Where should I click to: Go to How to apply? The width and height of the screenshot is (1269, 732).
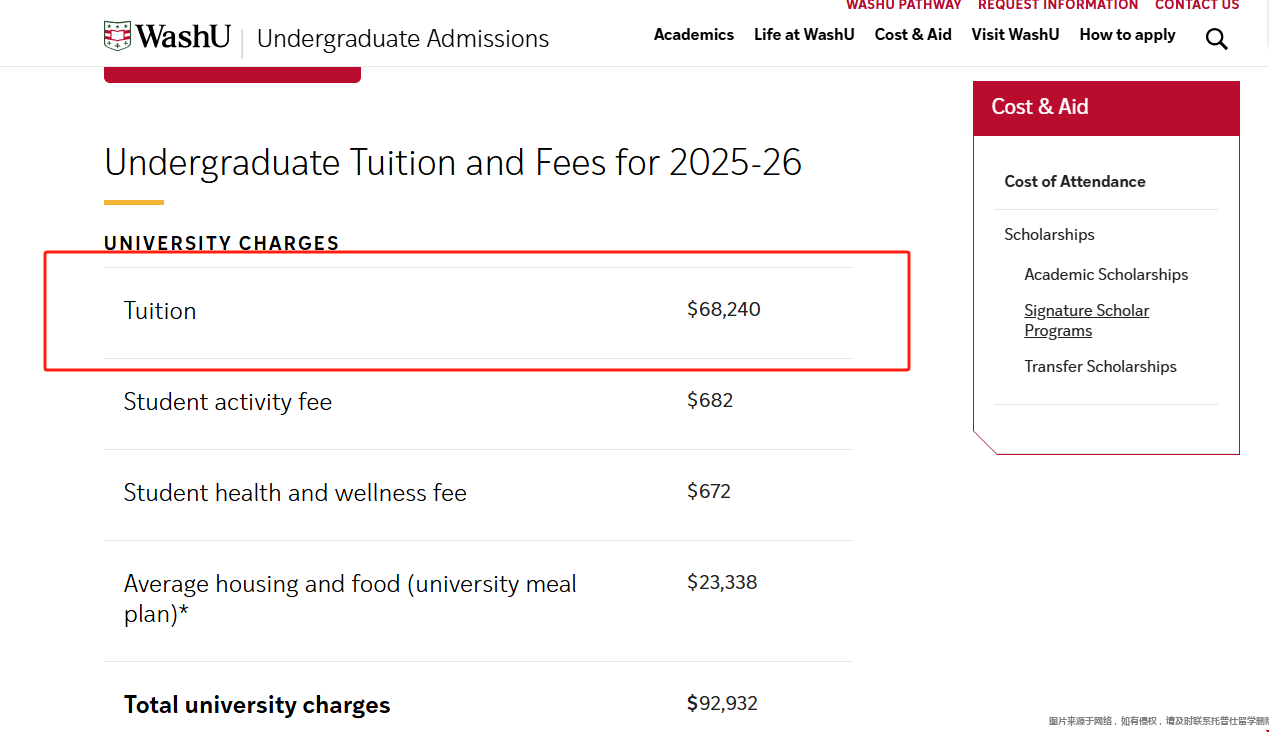coord(1127,35)
